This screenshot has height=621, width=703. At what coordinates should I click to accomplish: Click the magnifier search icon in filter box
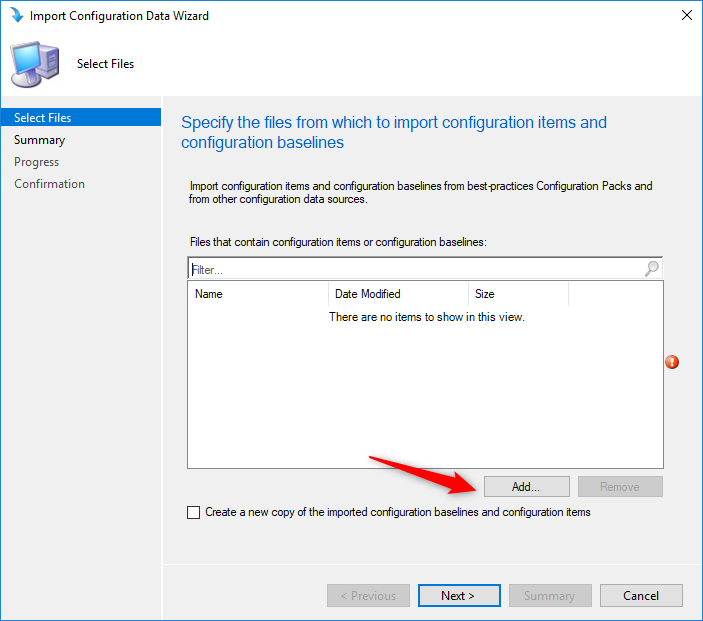651,269
